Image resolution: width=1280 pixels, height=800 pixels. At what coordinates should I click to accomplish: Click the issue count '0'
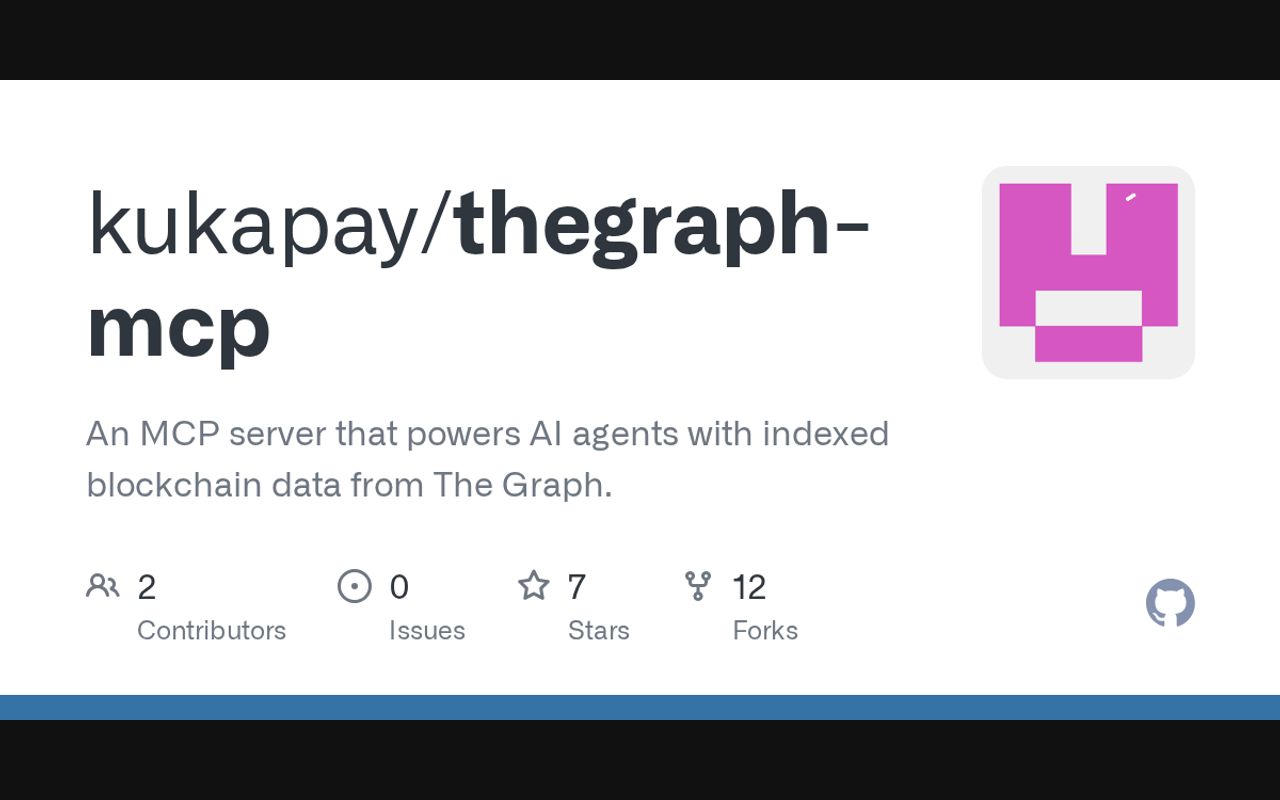[x=399, y=587]
